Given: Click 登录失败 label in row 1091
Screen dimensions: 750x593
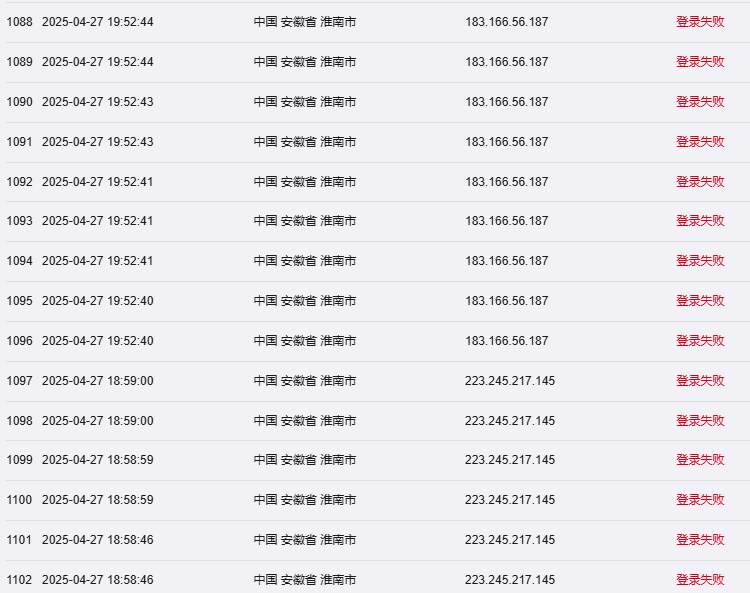Looking at the screenshot, I should coord(700,142).
